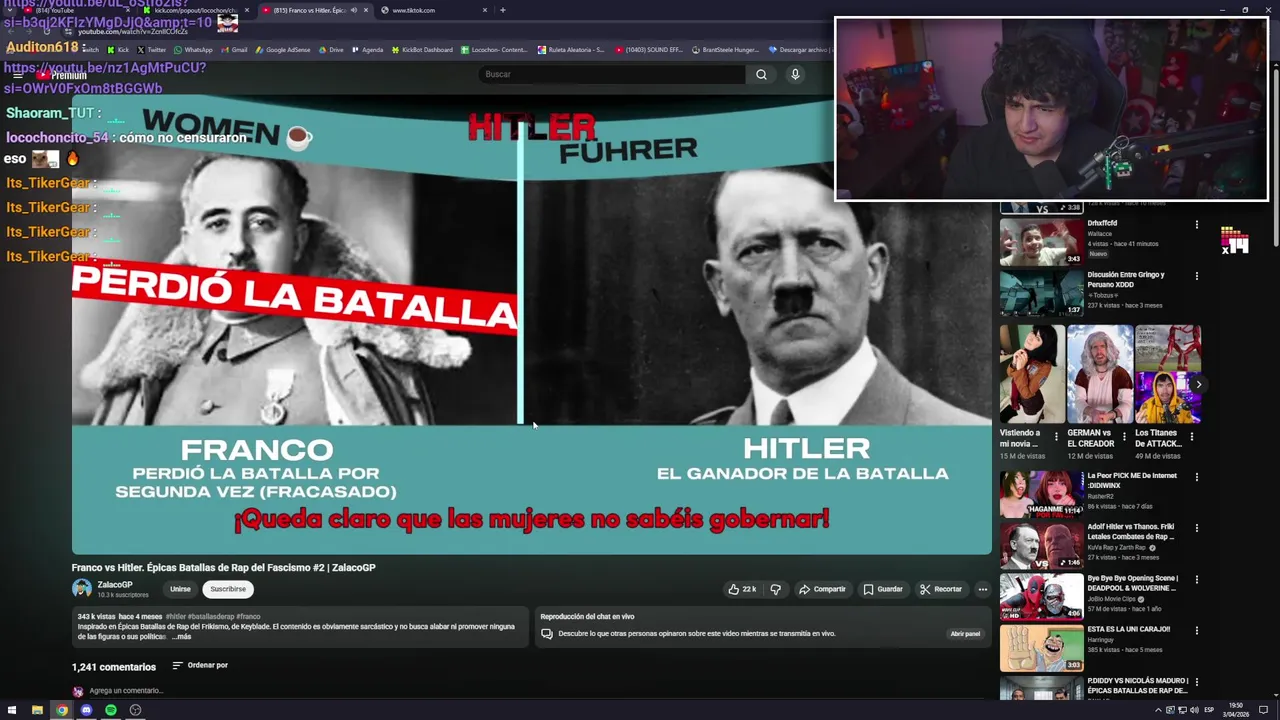Open the Deadpool & Wolverine Bye Bye Bye thumbnail
This screenshot has width=1280, height=720.
[x=1041, y=596]
